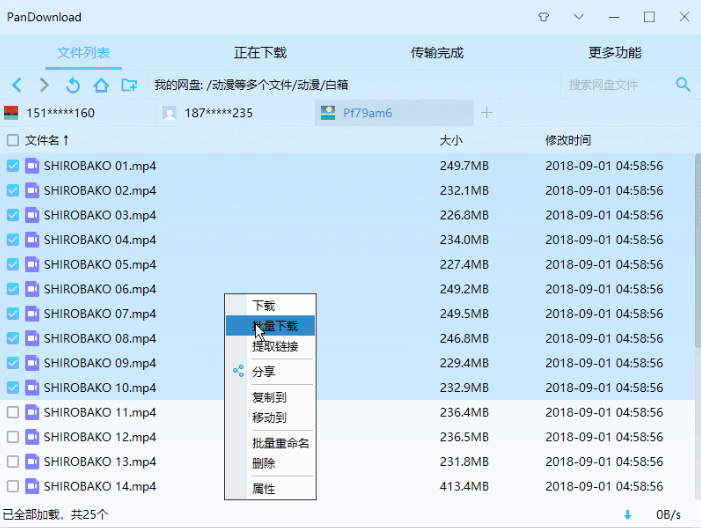This screenshot has width=701, height=528.
Task: Click video icon of SHIROBAKO 05.mp4
Action: (32, 264)
